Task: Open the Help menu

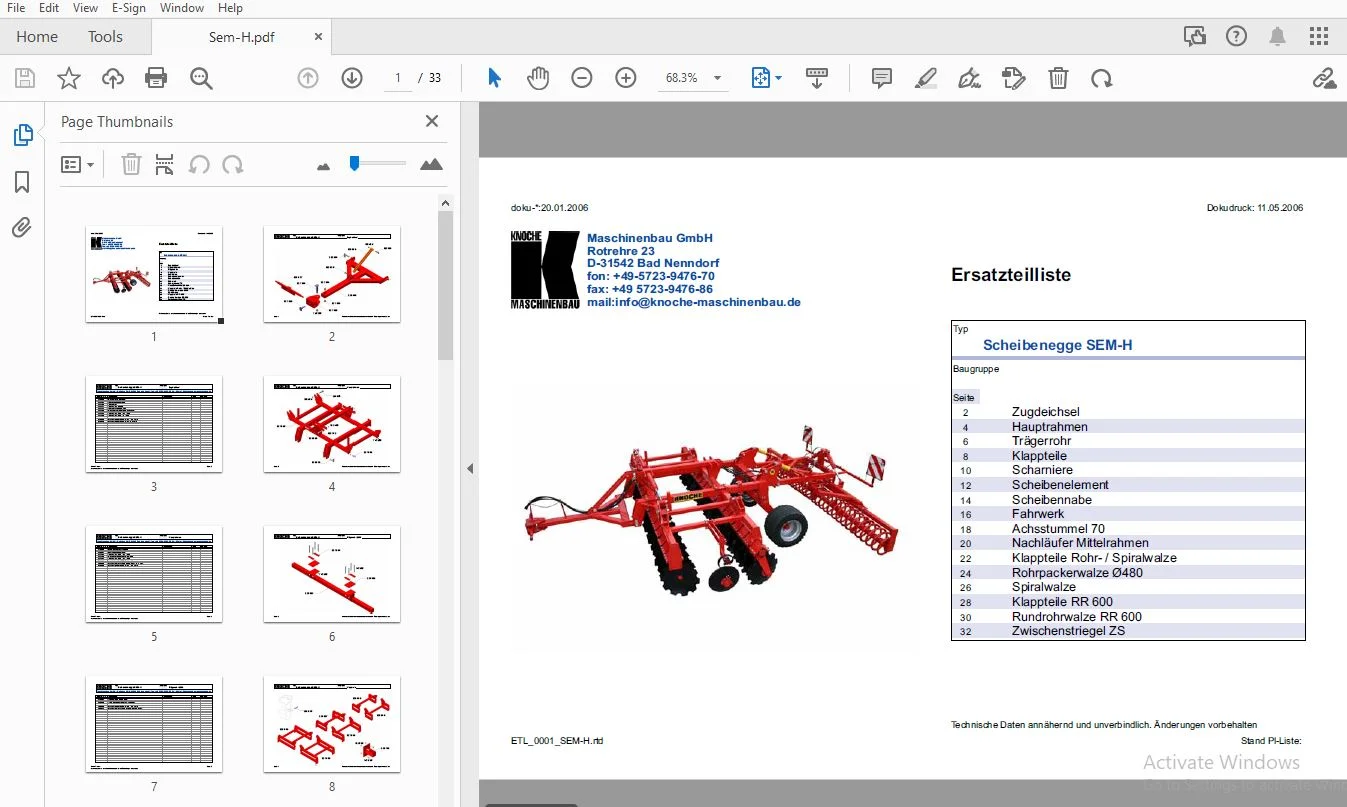Action: (x=230, y=8)
